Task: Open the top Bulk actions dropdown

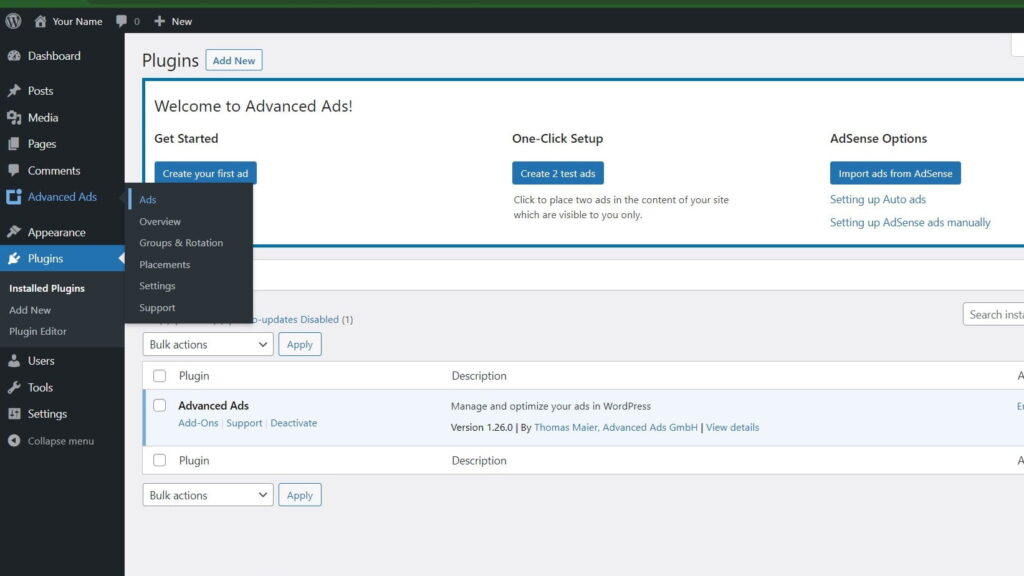Action: click(x=208, y=344)
